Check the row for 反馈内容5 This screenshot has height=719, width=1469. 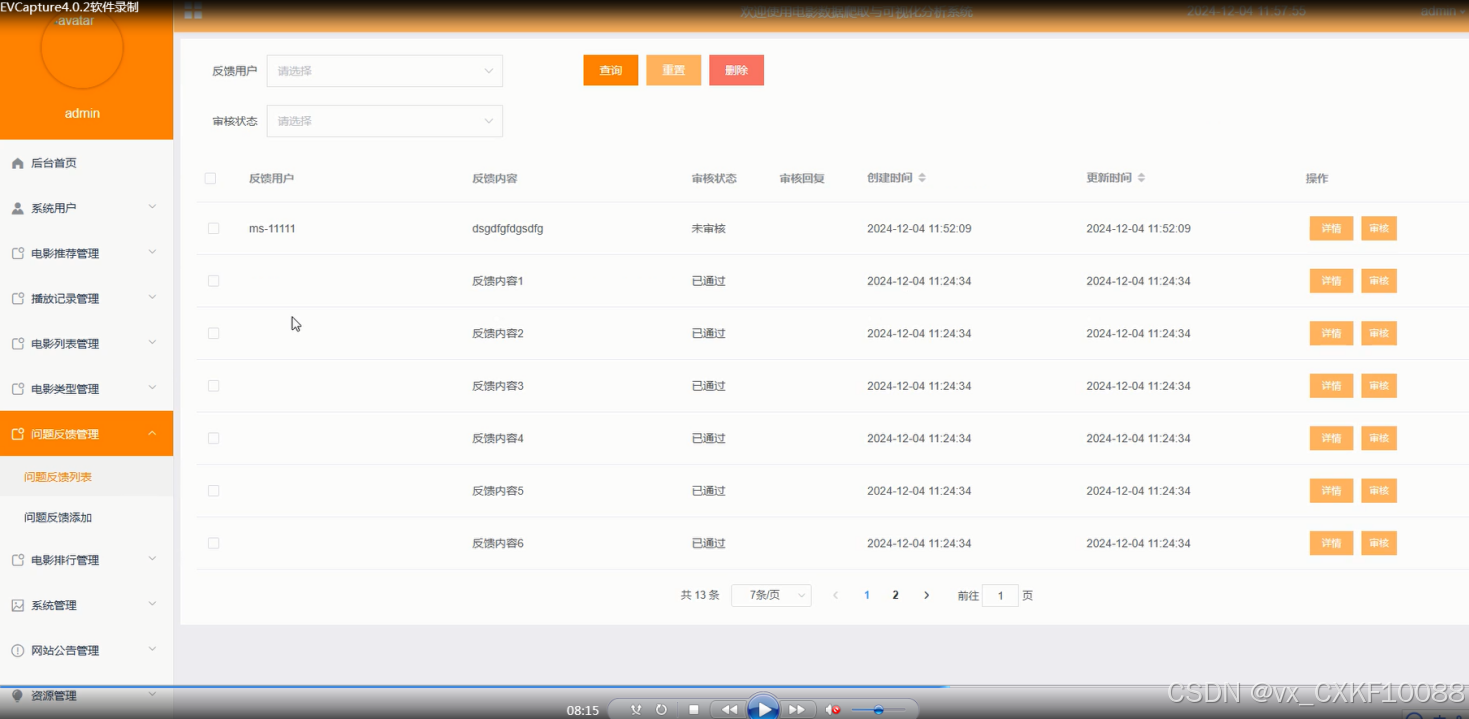[x=213, y=490]
